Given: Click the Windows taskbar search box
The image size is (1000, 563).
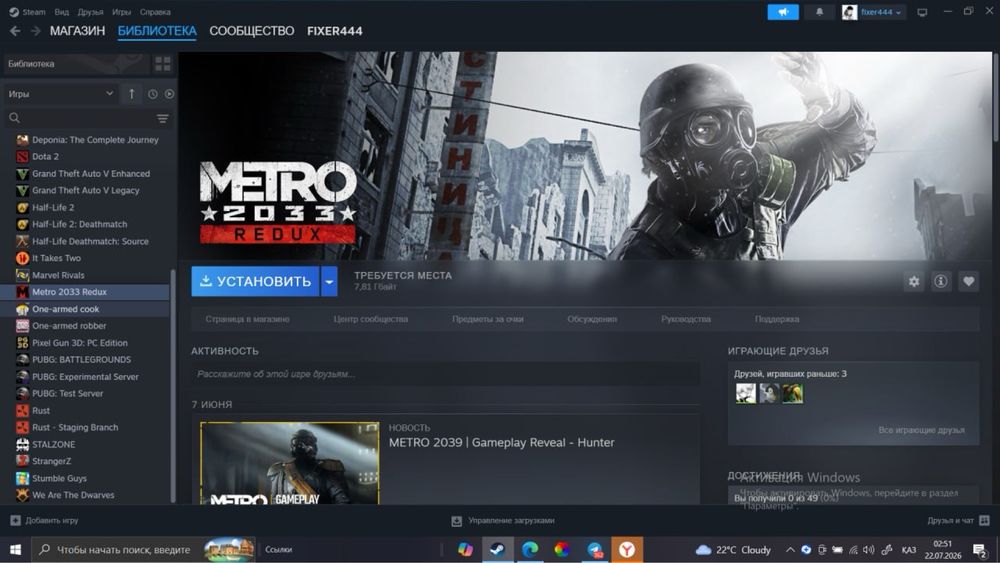Looking at the screenshot, I should tap(143, 549).
